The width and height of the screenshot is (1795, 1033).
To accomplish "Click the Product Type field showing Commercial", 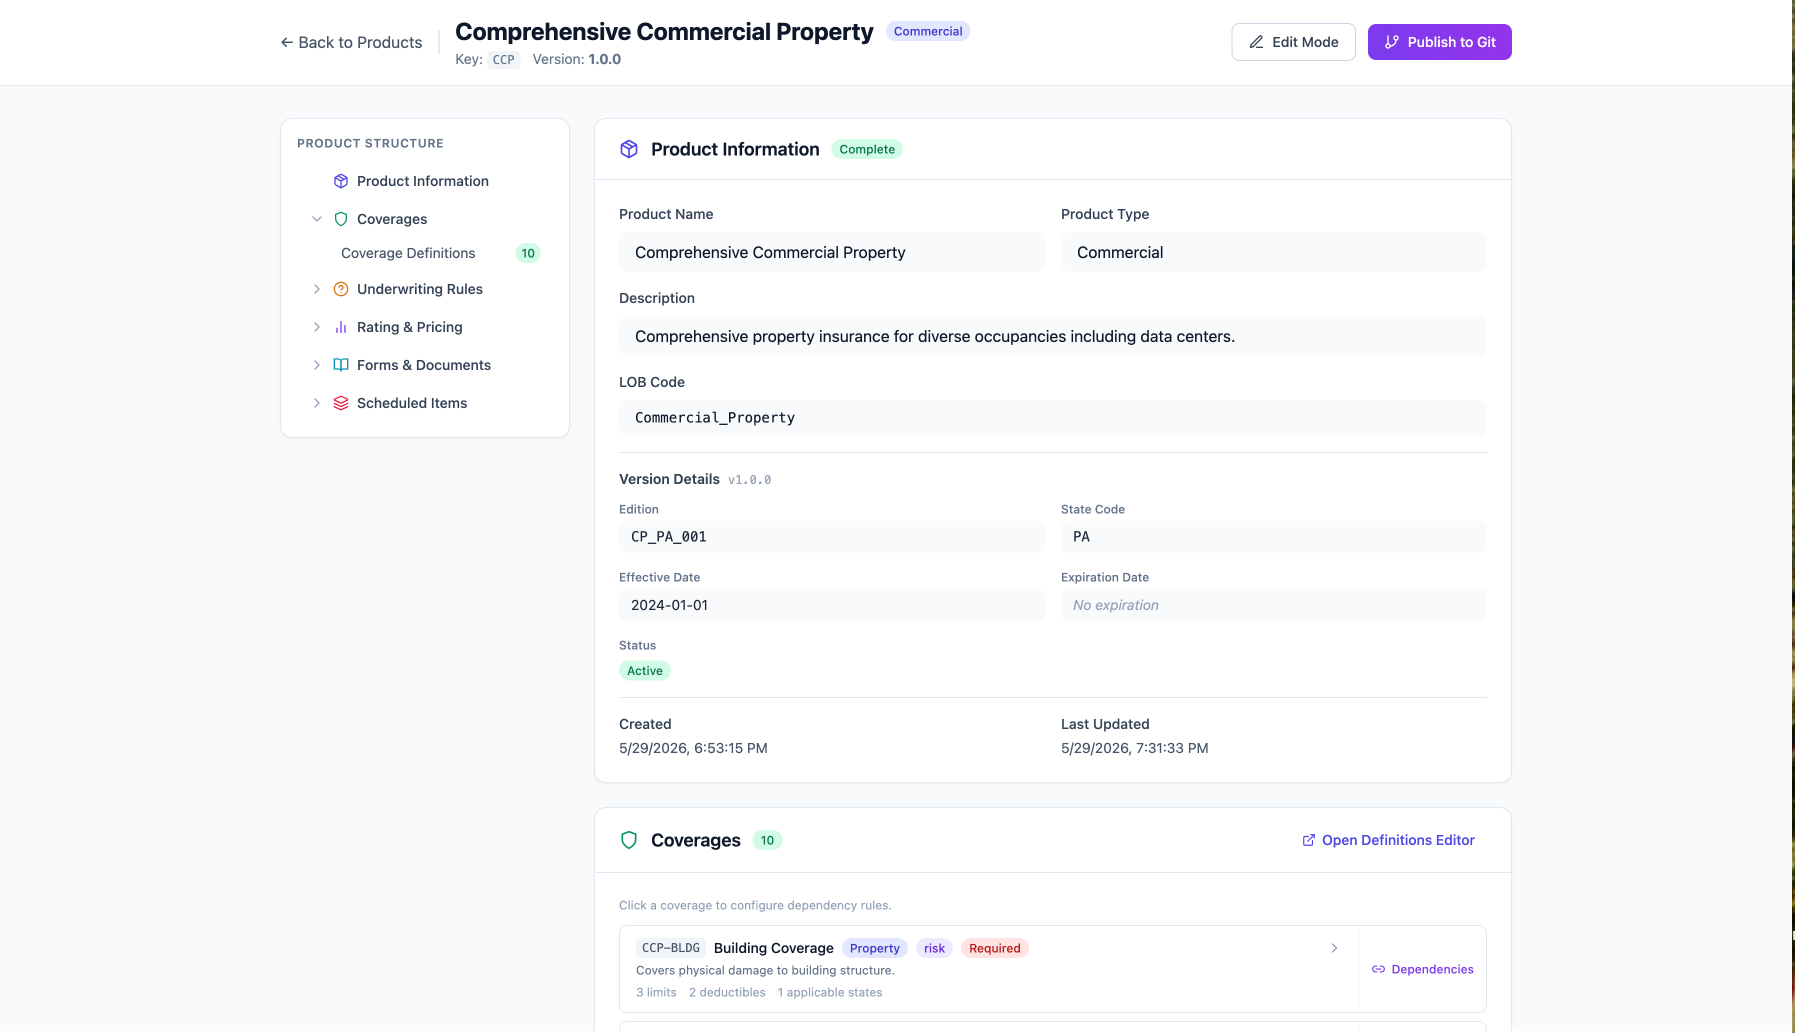I will point(1273,252).
